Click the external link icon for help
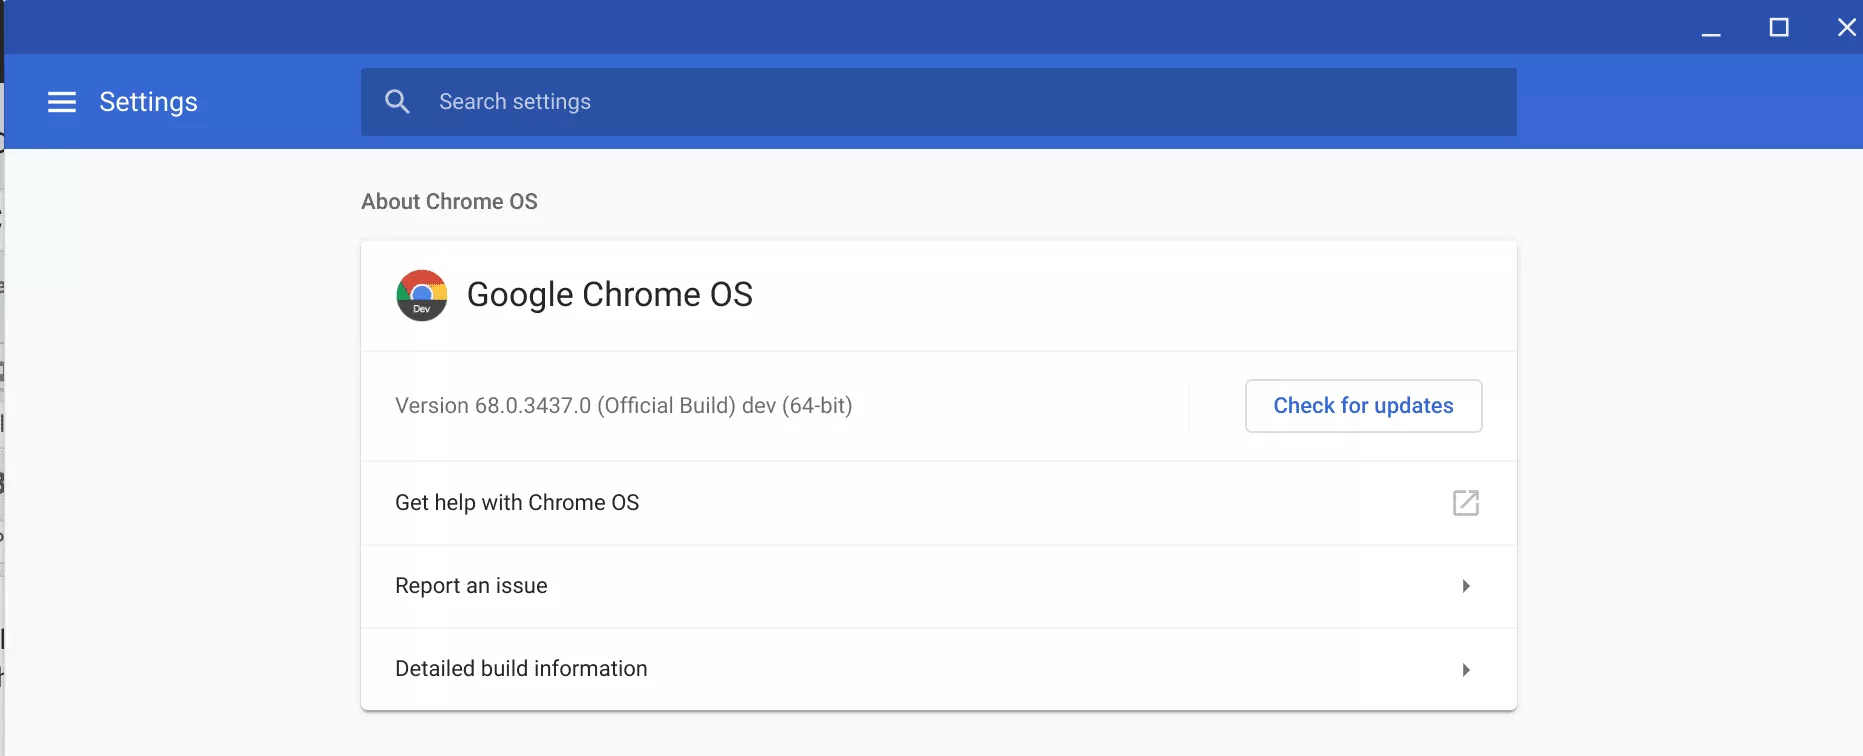 [1465, 503]
